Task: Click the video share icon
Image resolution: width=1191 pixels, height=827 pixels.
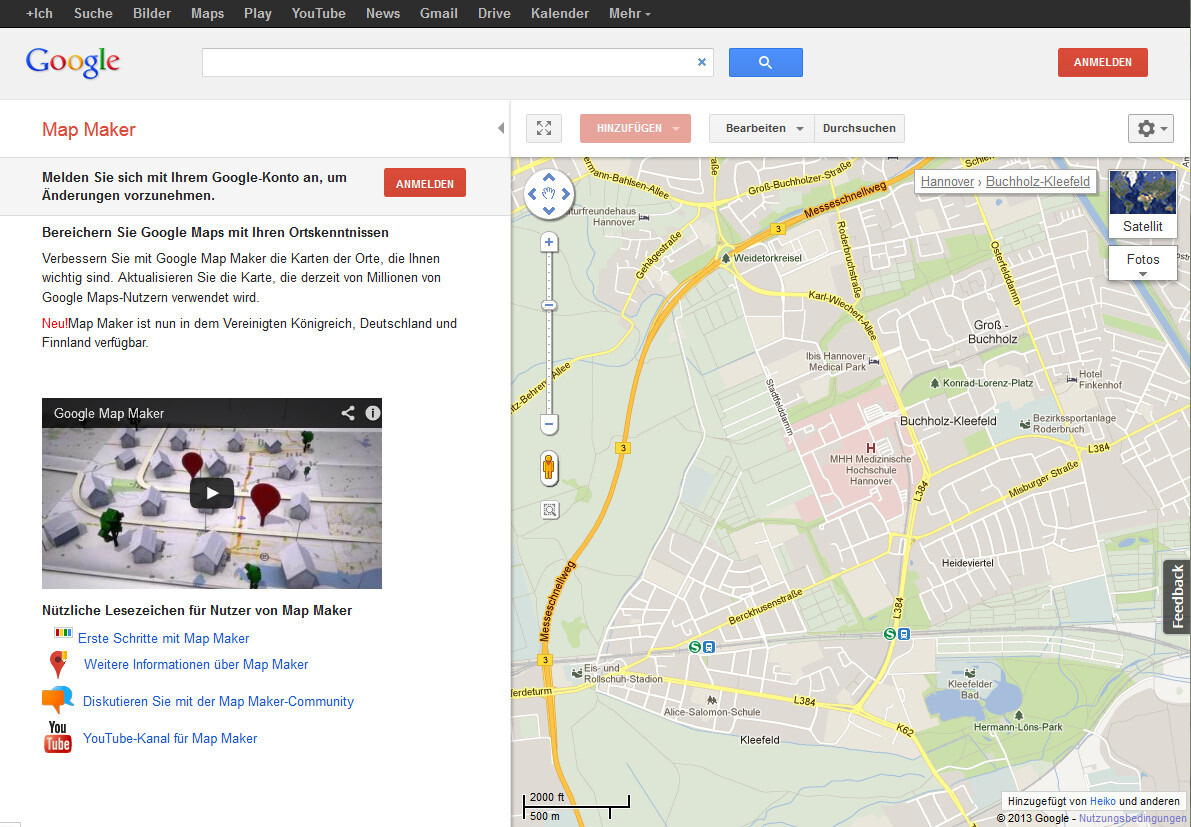Action: 348,413
